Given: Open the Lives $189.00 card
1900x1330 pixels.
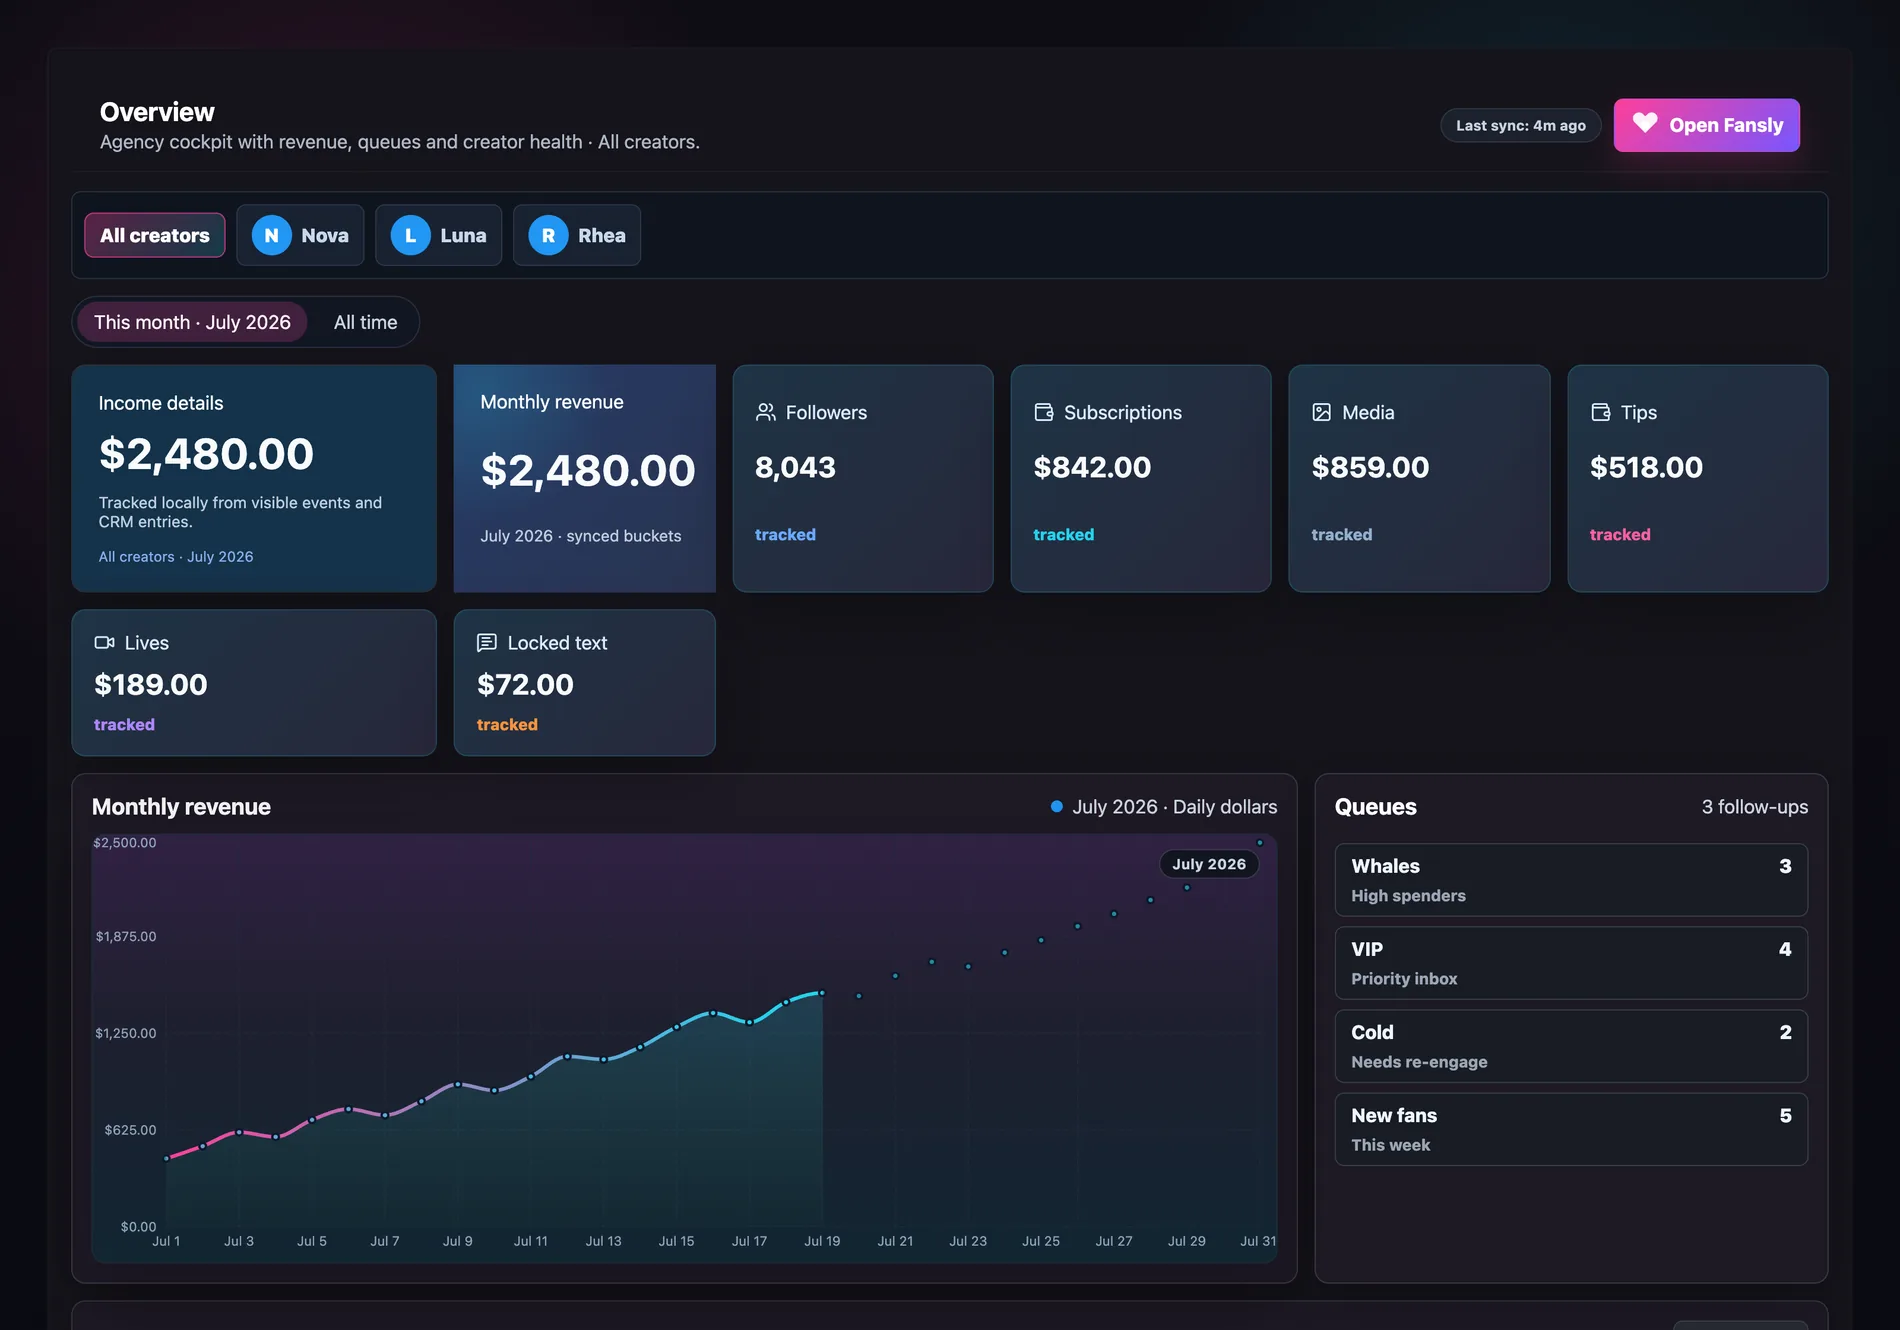Looking at the screenshot, I should [x=254, y=683].
